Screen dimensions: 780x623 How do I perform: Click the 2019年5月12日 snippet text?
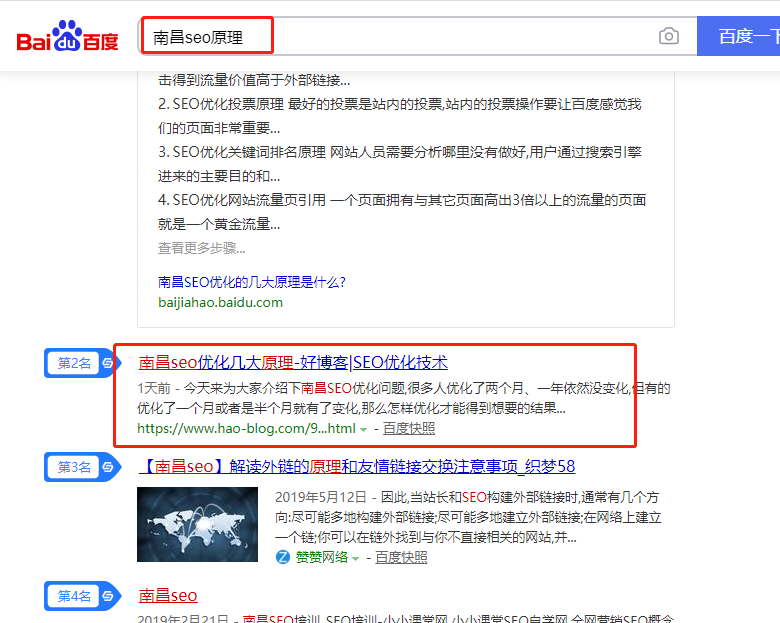[468, 517]
